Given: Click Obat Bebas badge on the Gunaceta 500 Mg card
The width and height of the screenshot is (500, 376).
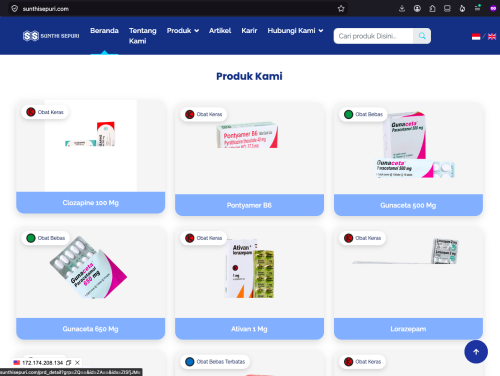Looking at the screenshot, I should [363, 114].
